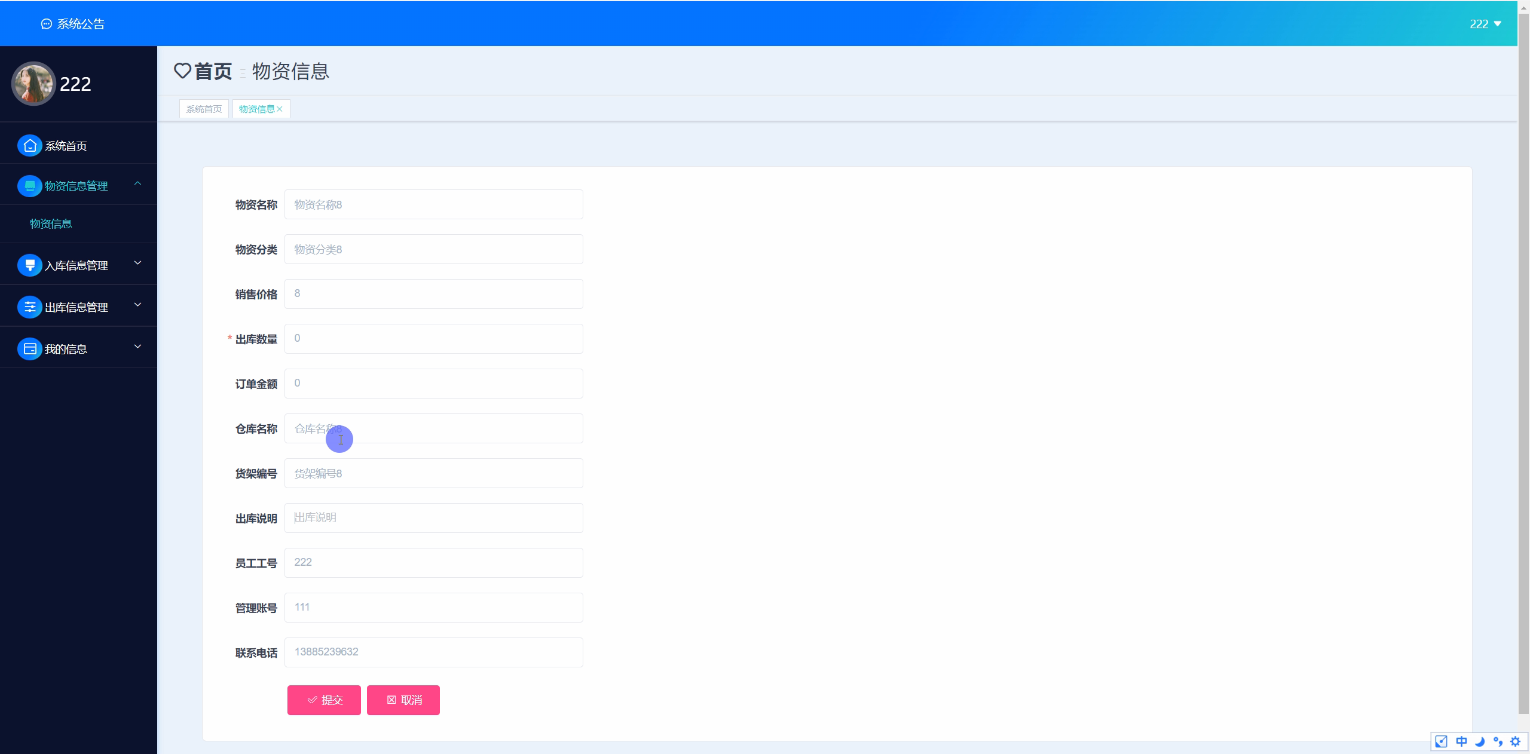
Task: Open the 出库信息管理 menu label
Action: click(x=76, y=308)
